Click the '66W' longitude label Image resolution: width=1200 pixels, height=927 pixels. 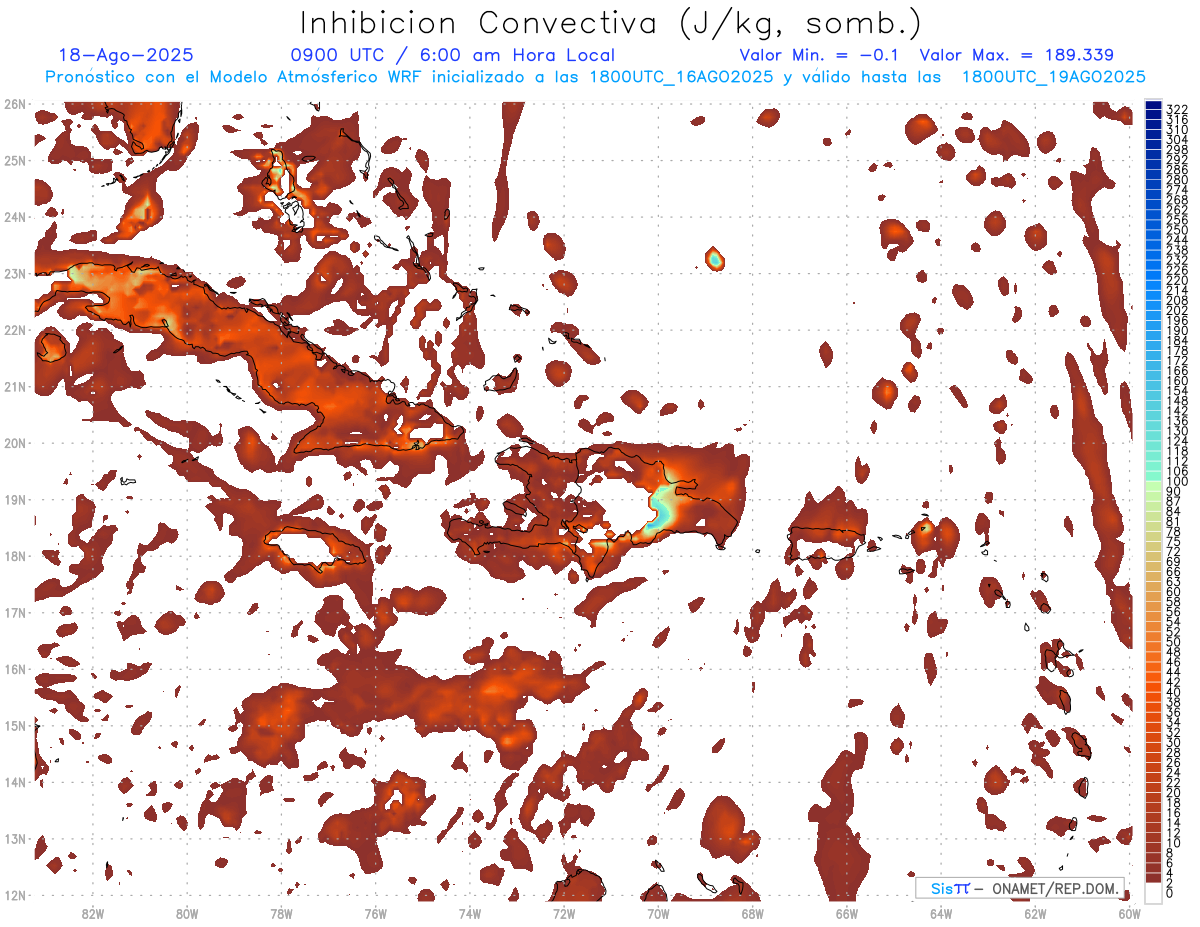pos(847,913)
